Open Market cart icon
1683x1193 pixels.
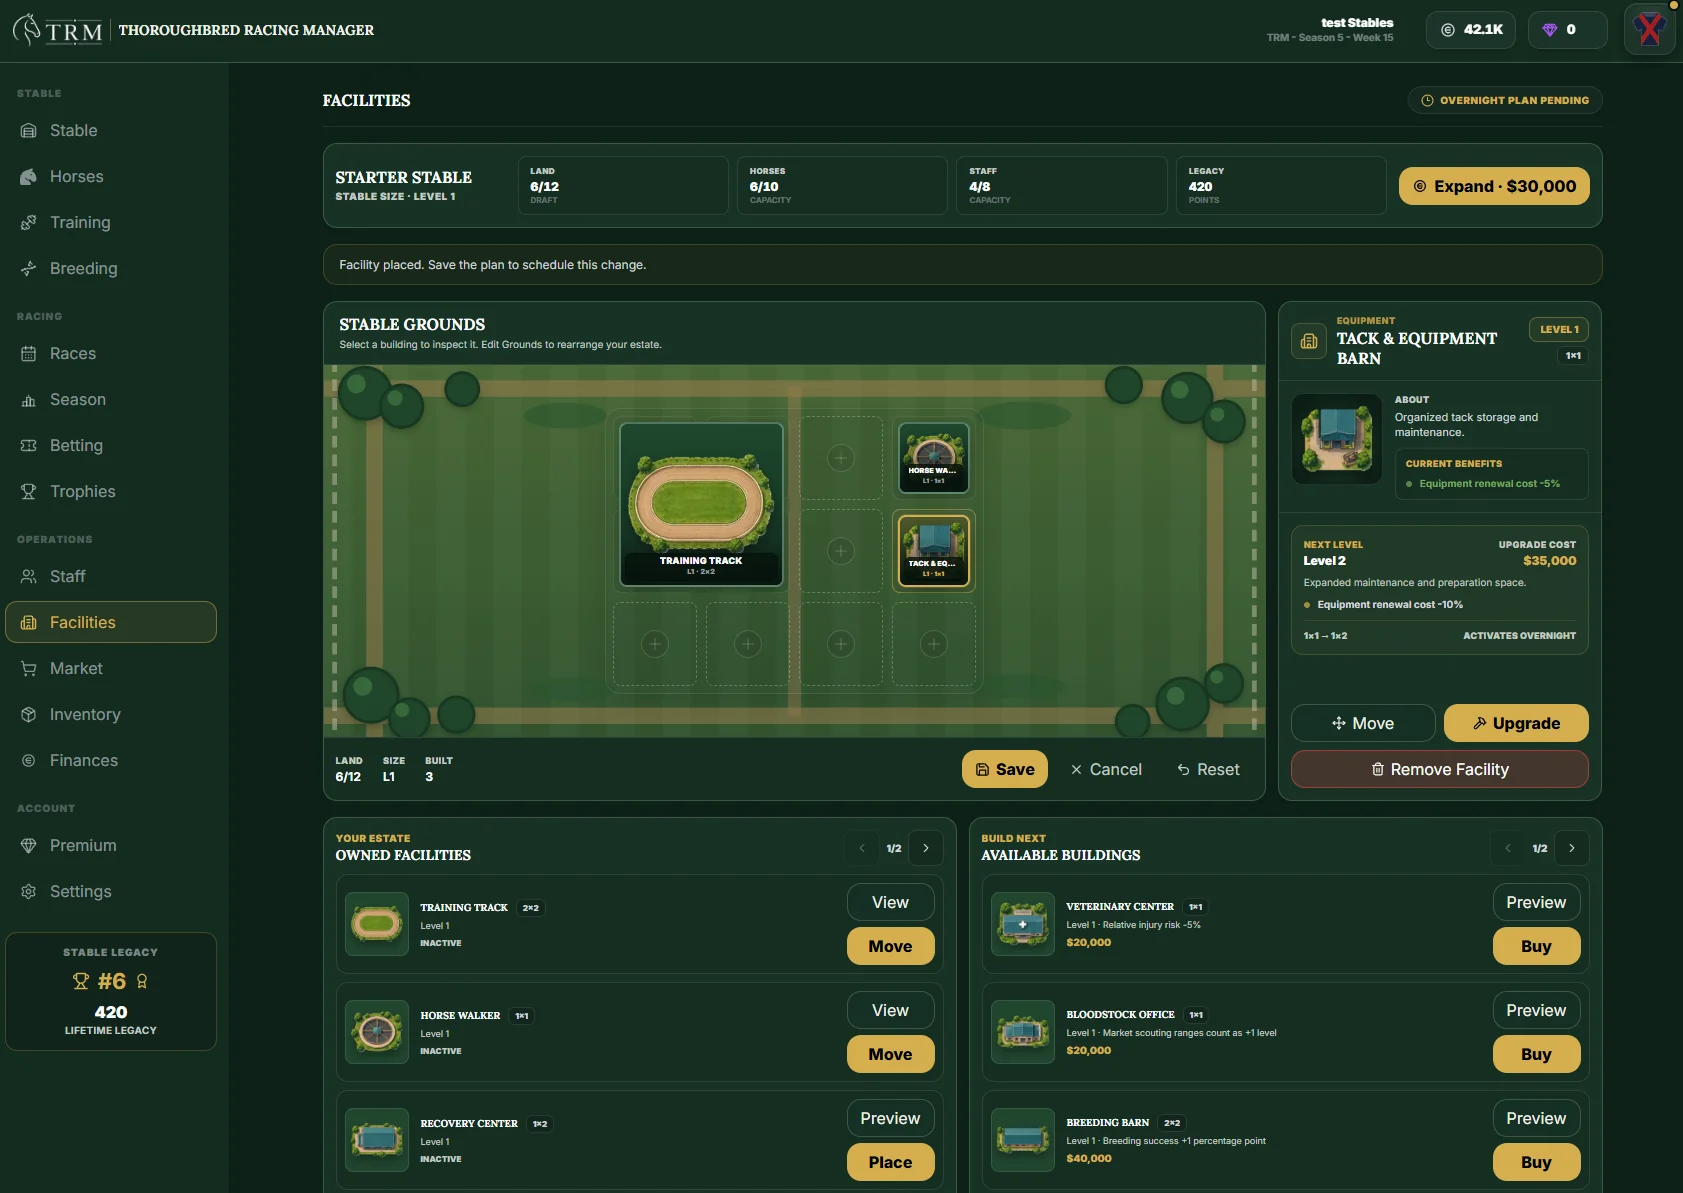pyautogui.click(x=29, y=669)
